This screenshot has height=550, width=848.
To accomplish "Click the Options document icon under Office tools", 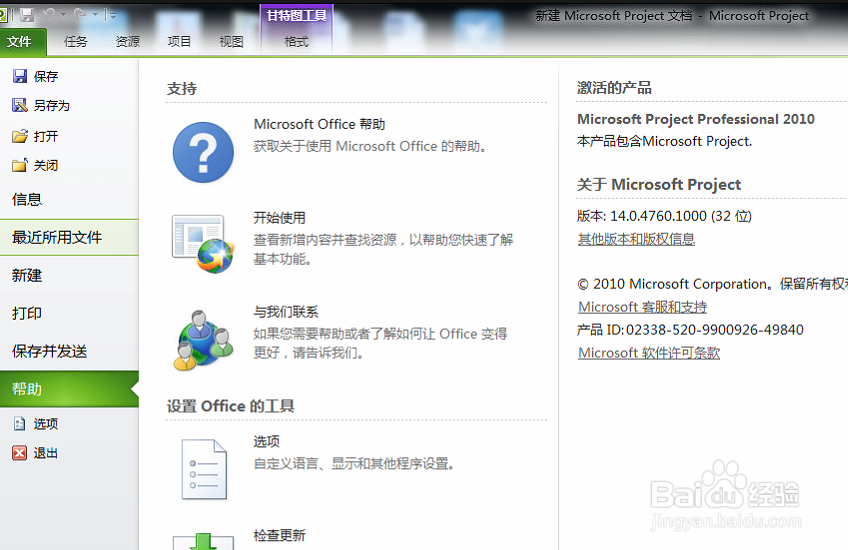I will pyautogui.click(x=204, y=469).
